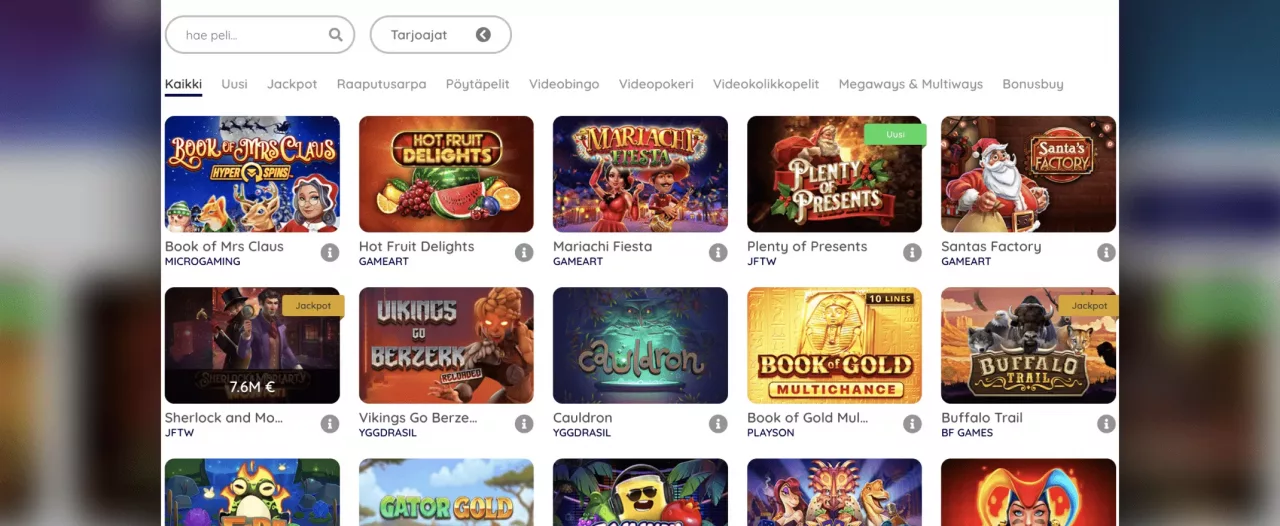This screenshot has height=526, width=1280.
Task: Launch Santa's Factory thumbnail
Action: point(1028,174)
